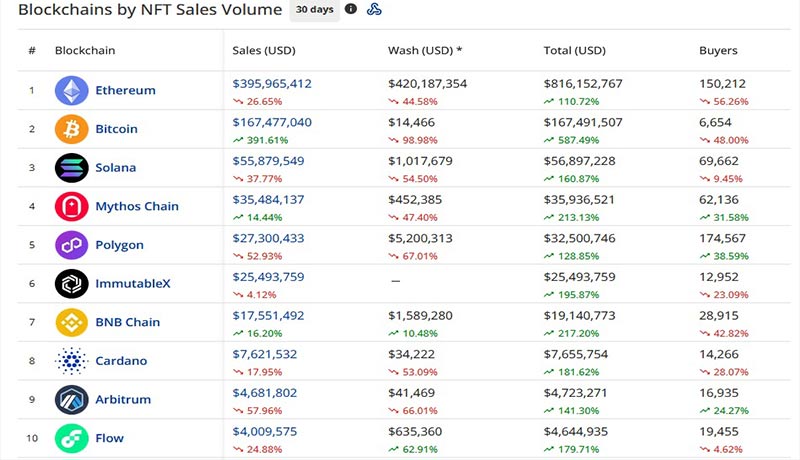Open the Arbitrum blockchain link

coord(123,400)
